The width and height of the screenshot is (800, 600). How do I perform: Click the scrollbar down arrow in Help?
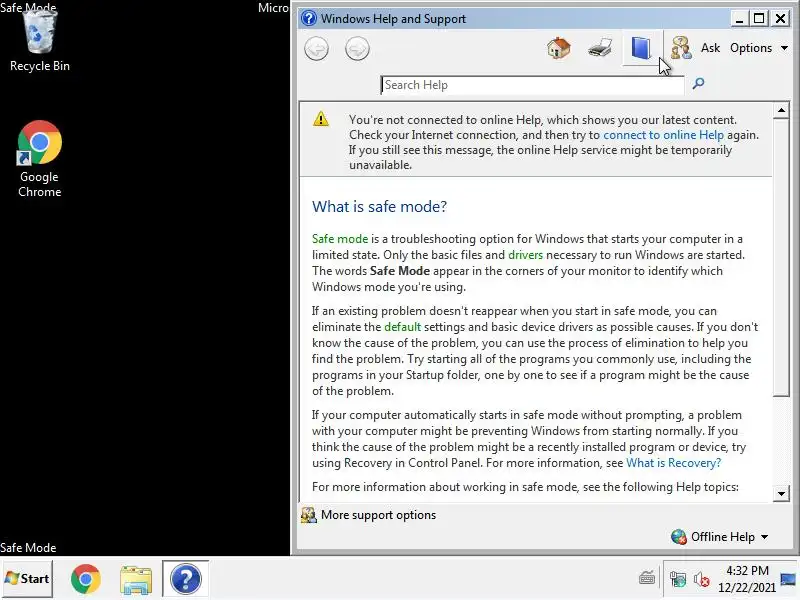coord(781,493)
